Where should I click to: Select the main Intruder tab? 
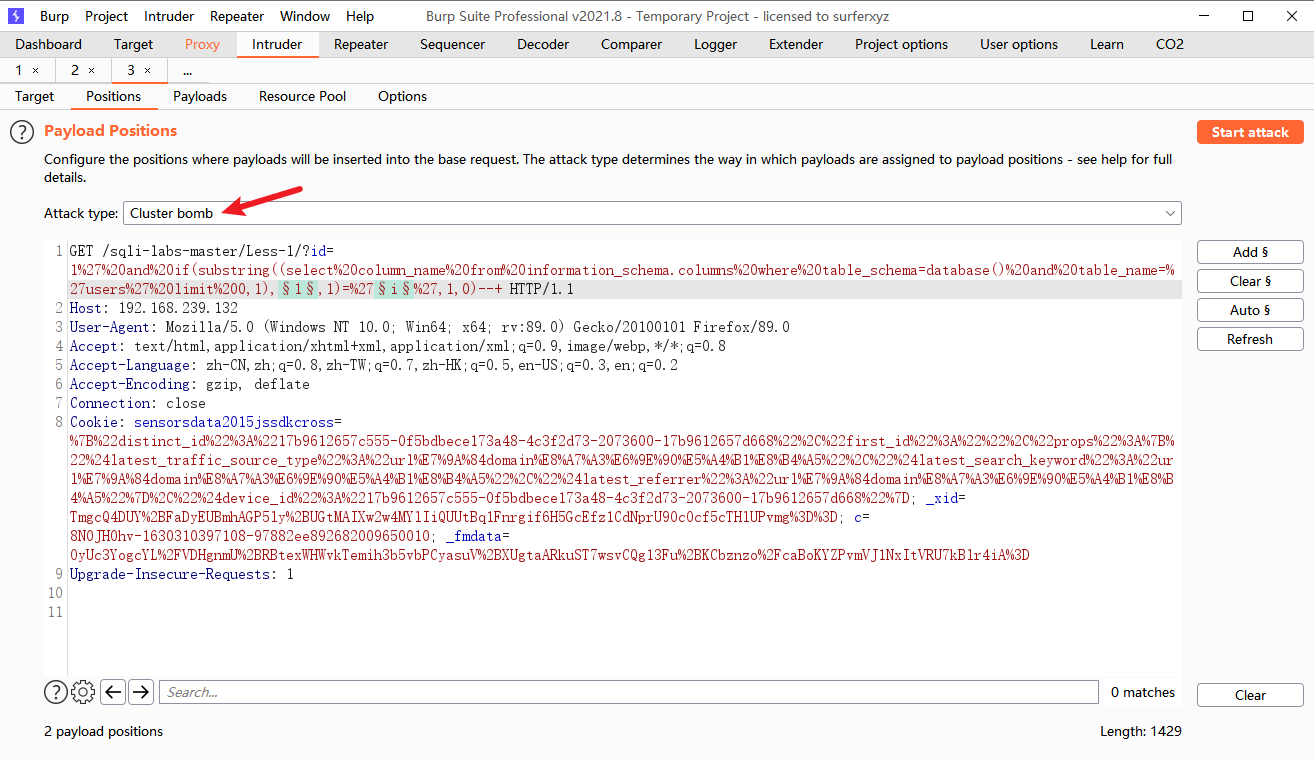click(x=277, y=44)
